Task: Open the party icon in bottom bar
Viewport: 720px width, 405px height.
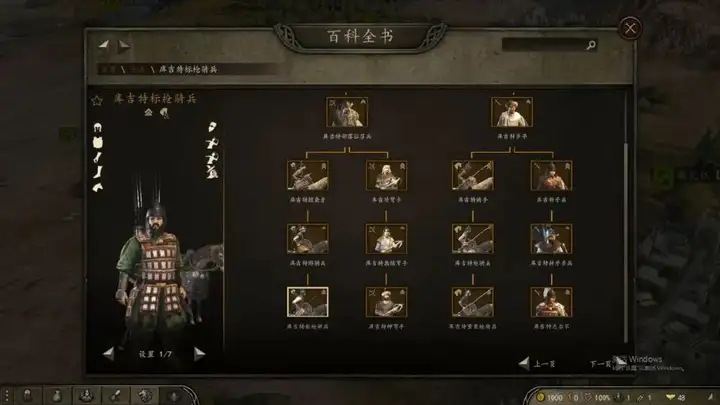Action: (86, 395)
